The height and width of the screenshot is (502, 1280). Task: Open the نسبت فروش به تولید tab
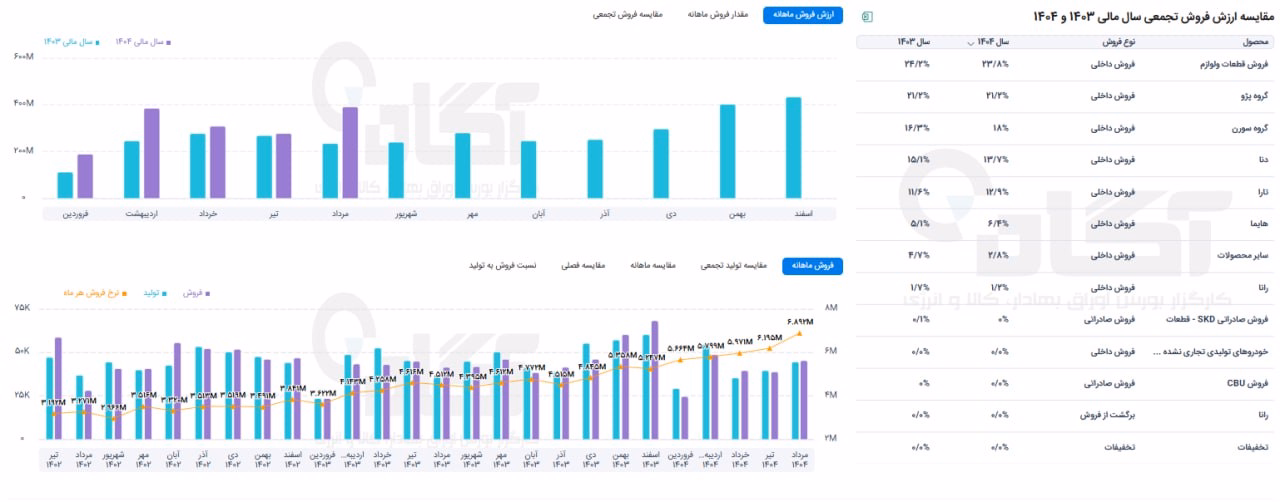503,265
